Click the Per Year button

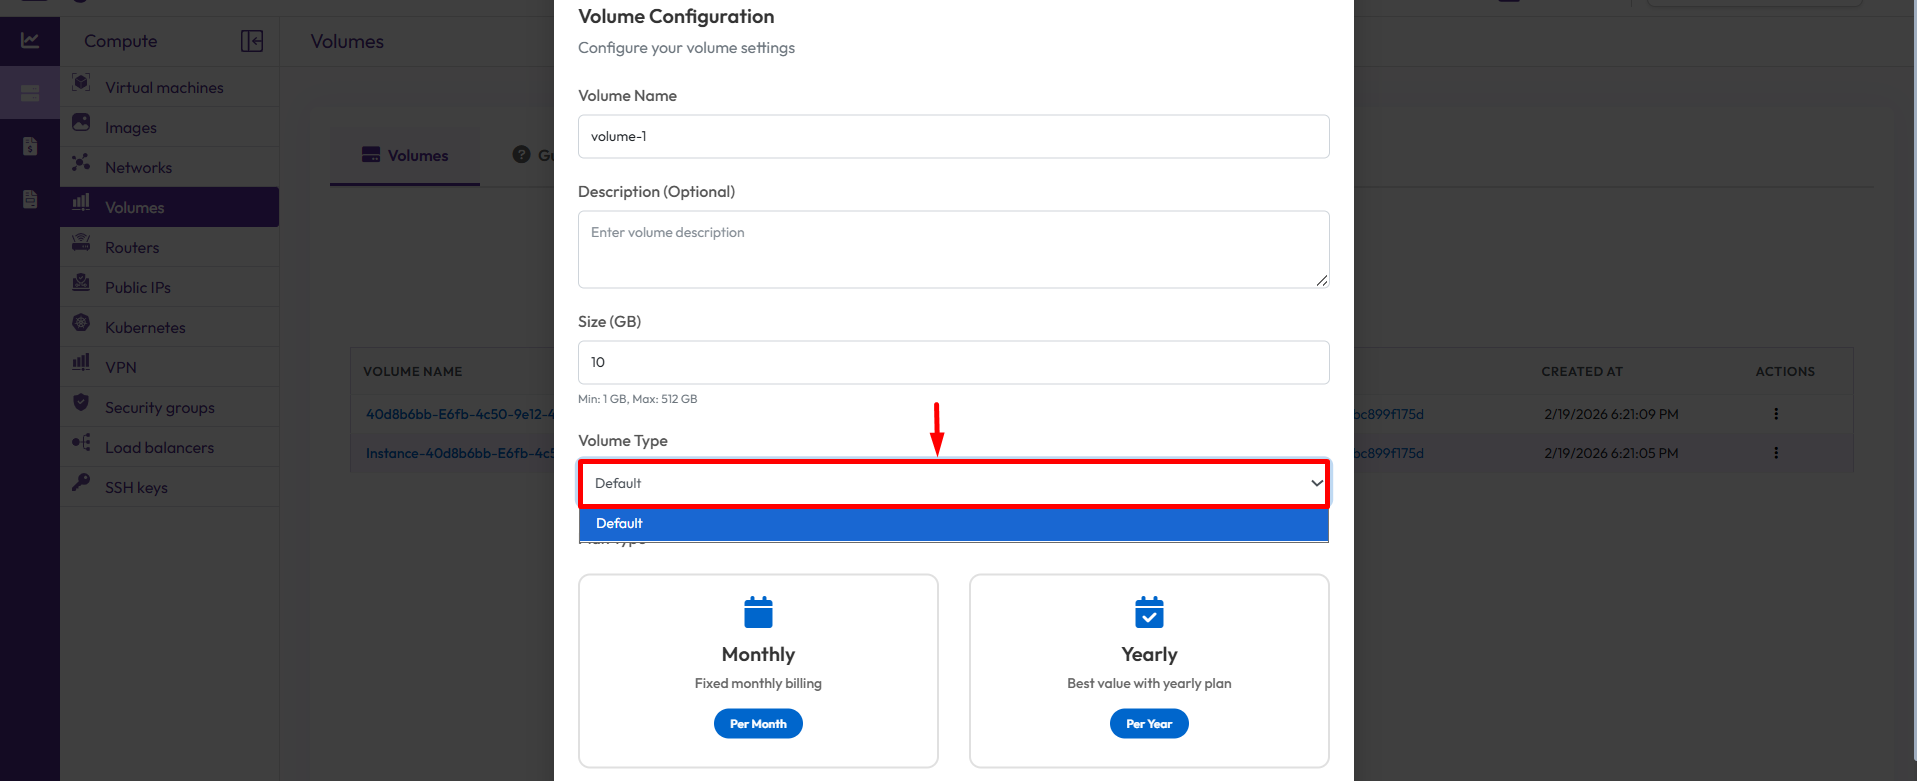click(x=1149, y=724)
